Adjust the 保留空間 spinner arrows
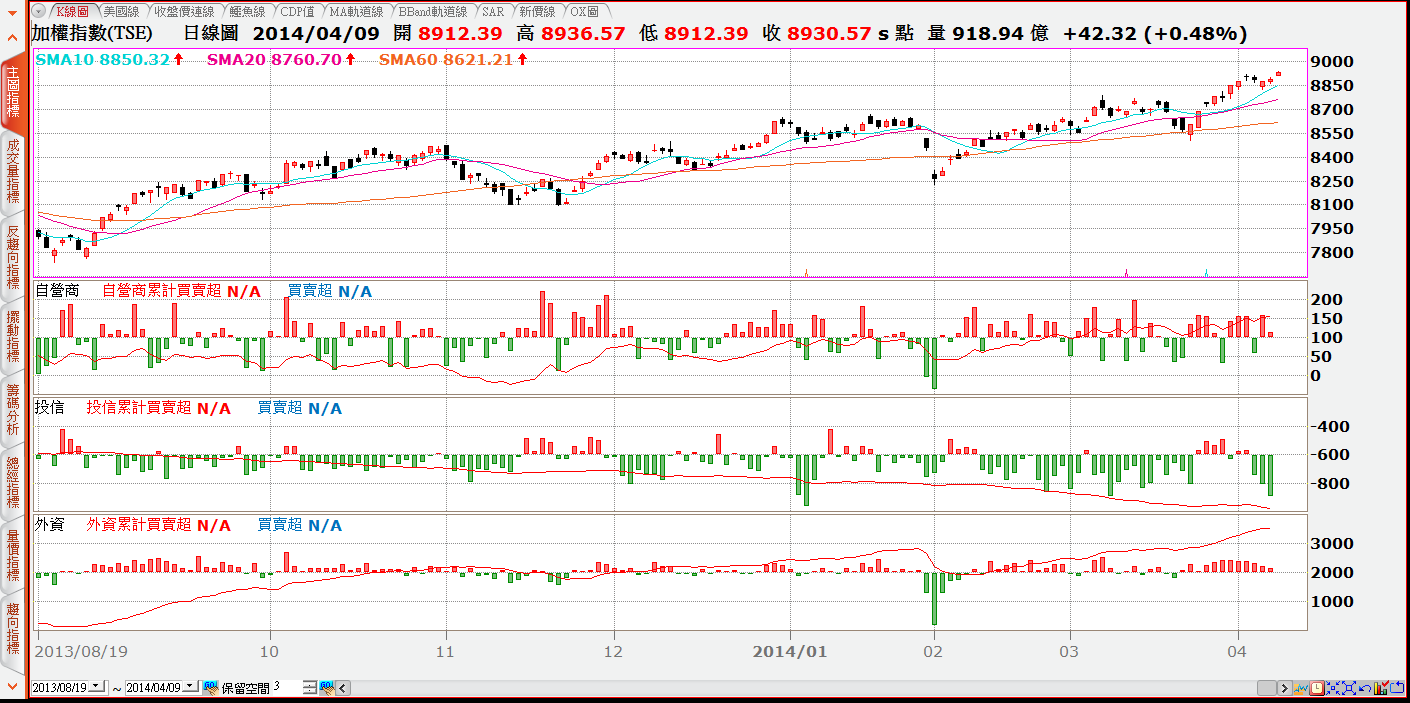This screenshot has width=1410, height=703. (309, 687)
